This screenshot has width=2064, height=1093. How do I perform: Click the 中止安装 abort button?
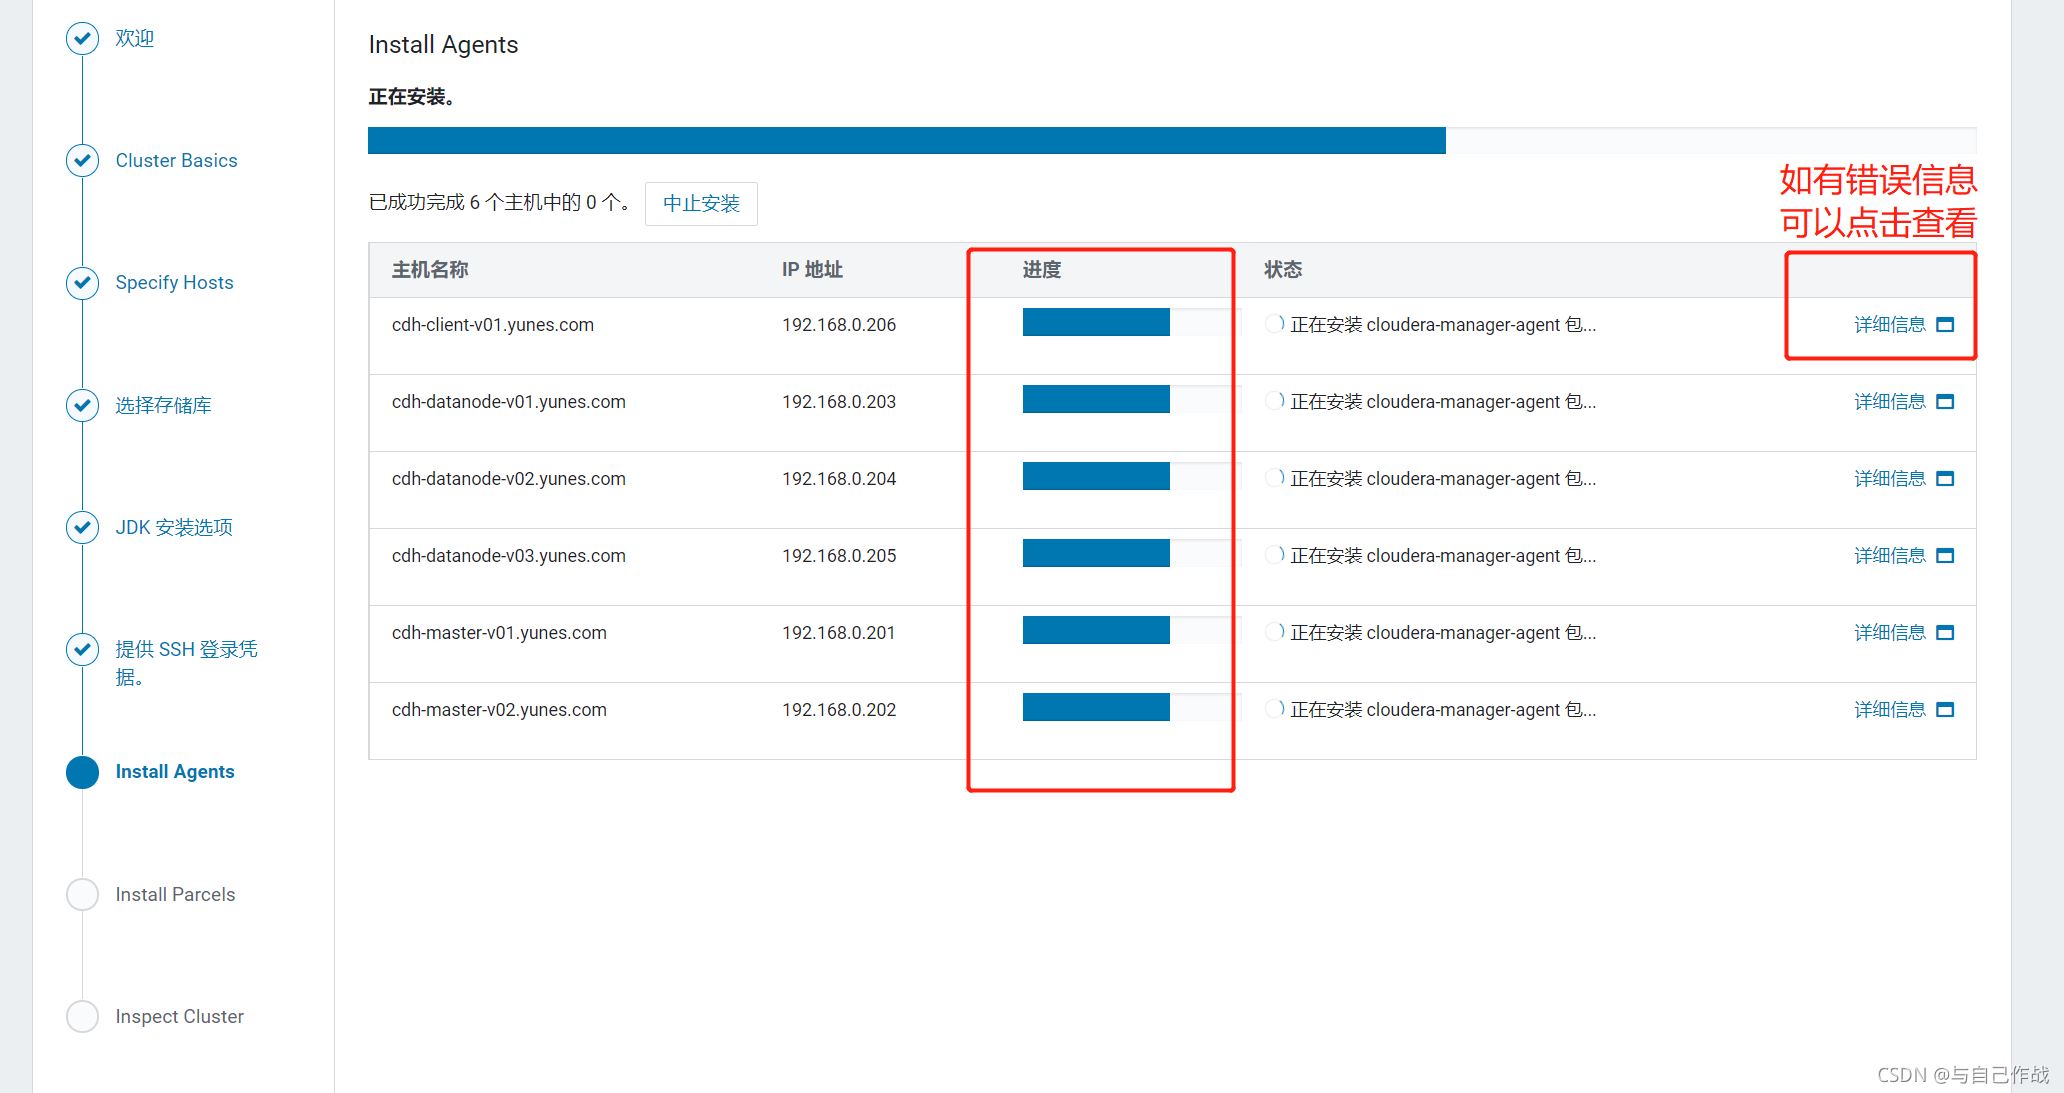(701, 204)
